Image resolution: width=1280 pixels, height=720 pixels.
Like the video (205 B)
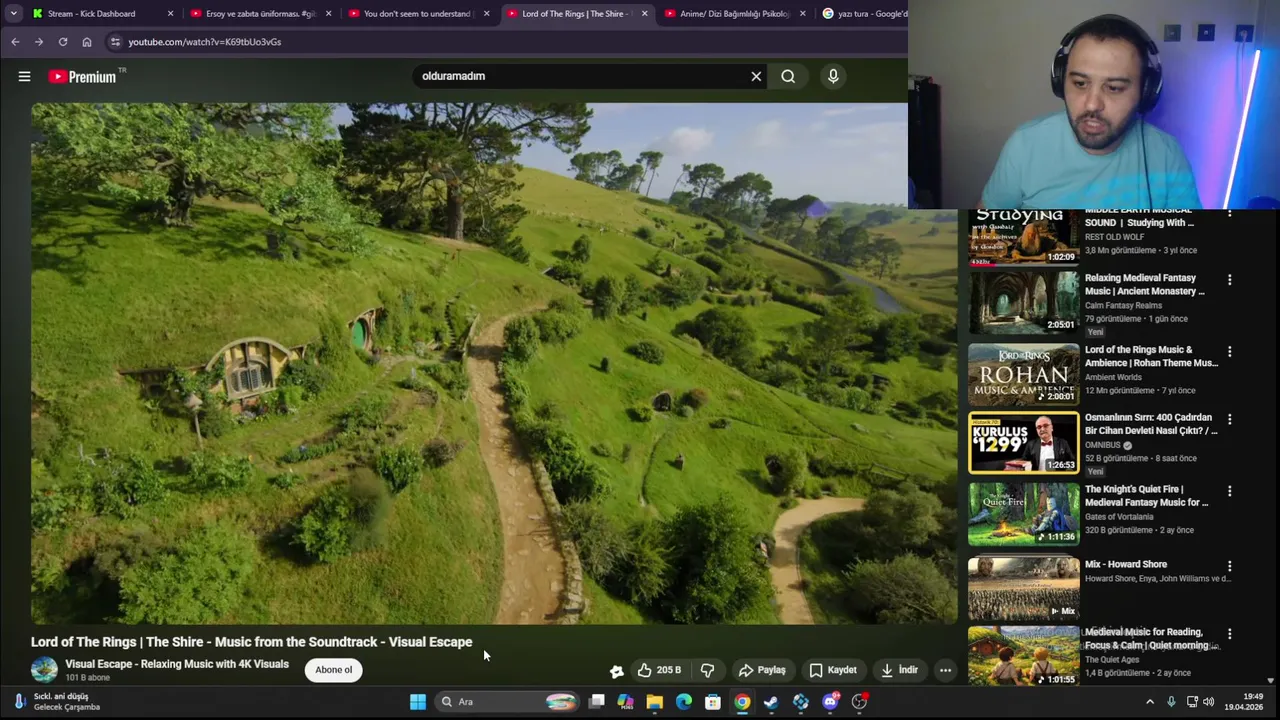click(x=659, y=670)
